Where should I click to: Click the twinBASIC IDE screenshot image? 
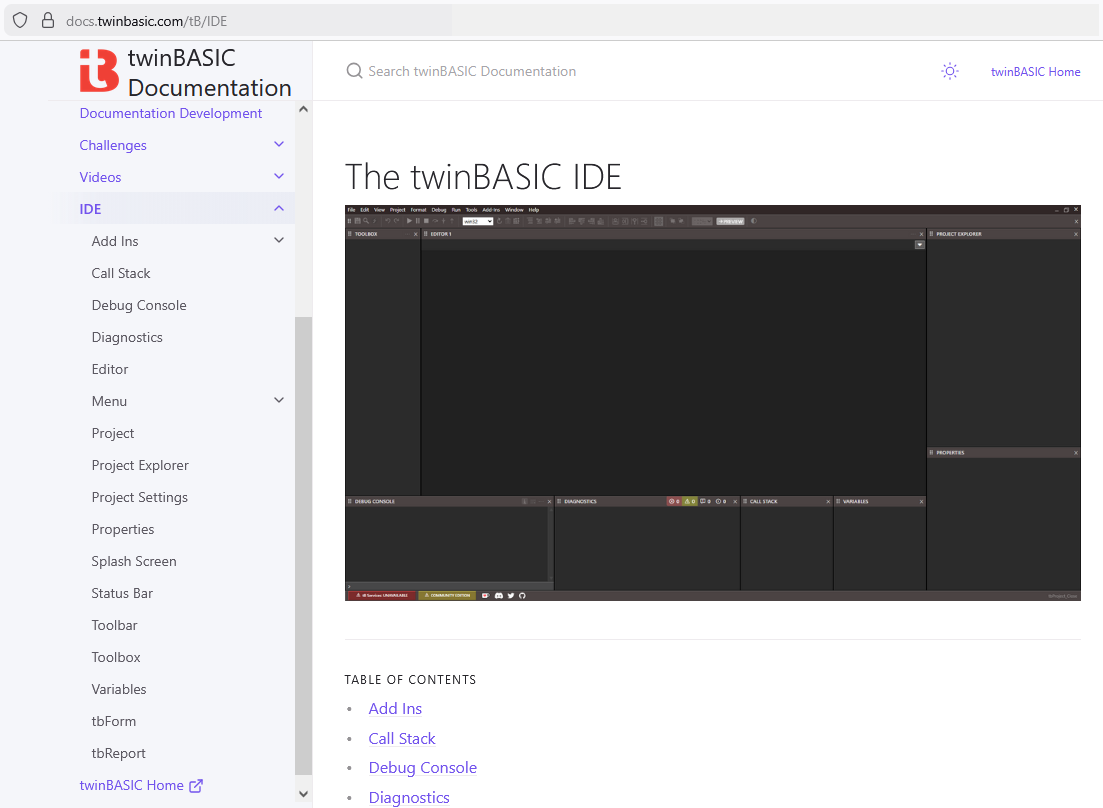(712, 402)
